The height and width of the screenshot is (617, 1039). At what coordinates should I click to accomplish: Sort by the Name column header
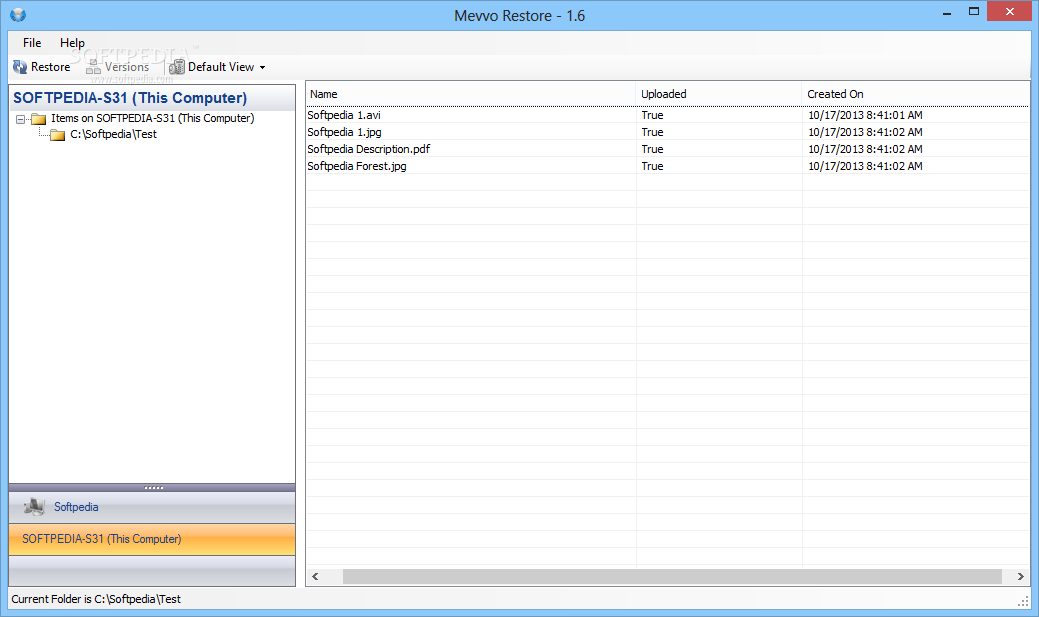click(x=470, y=94)
